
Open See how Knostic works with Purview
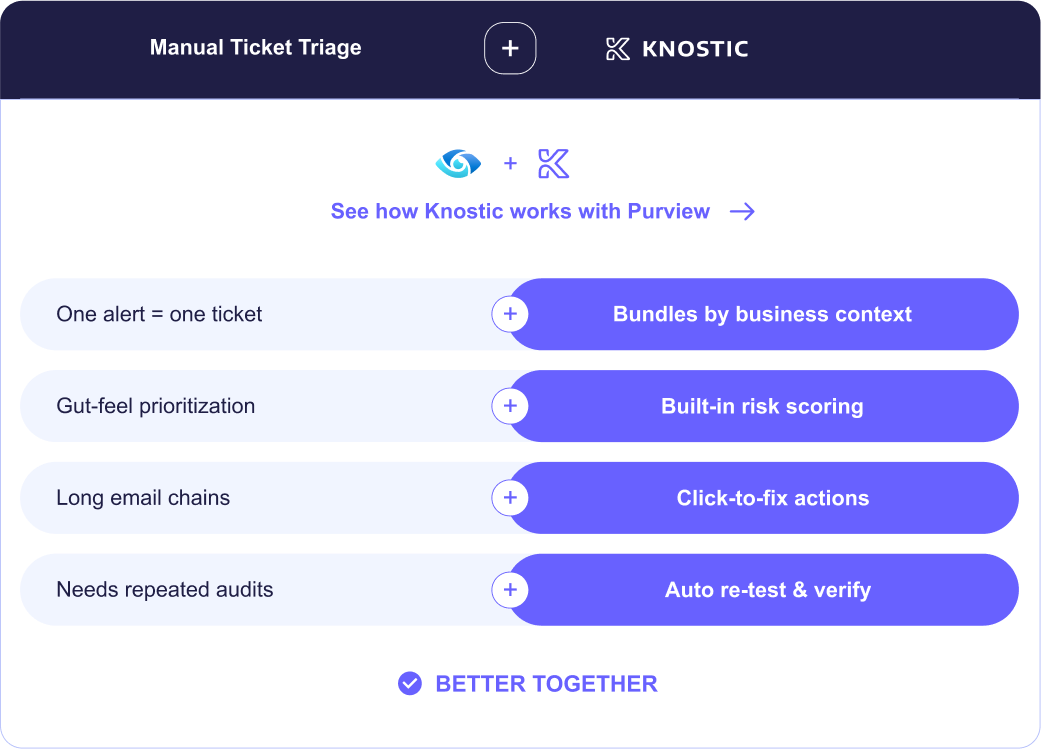tap(520, 211)
